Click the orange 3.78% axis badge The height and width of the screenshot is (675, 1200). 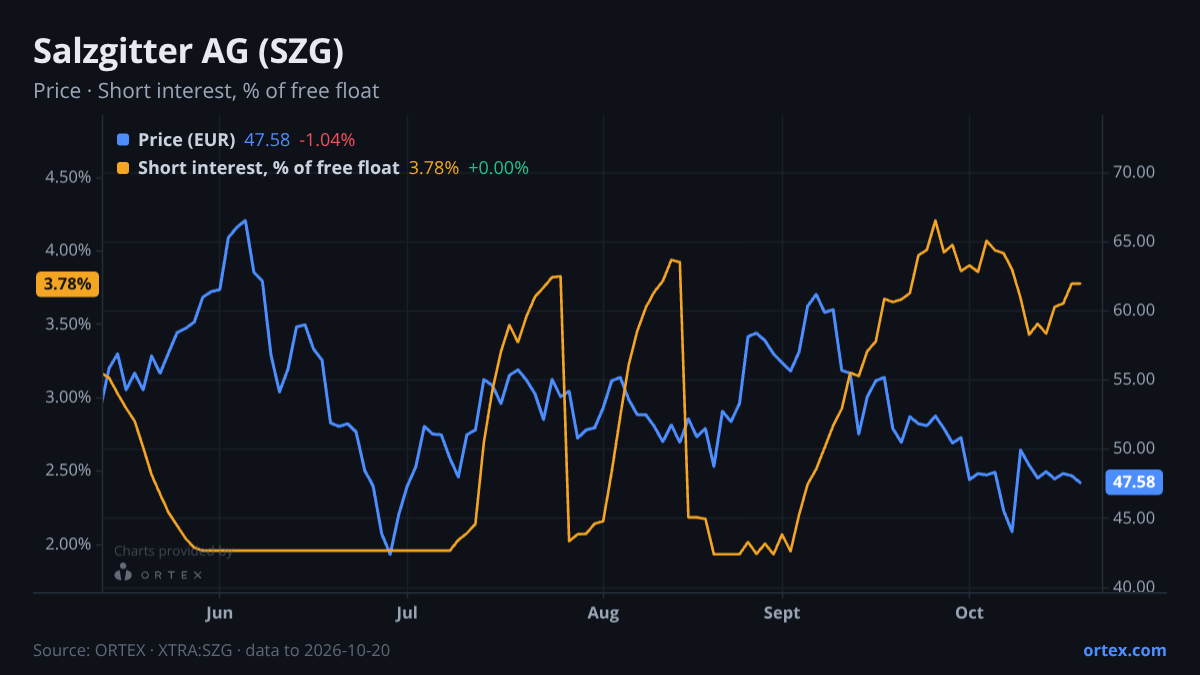(67, 284)
